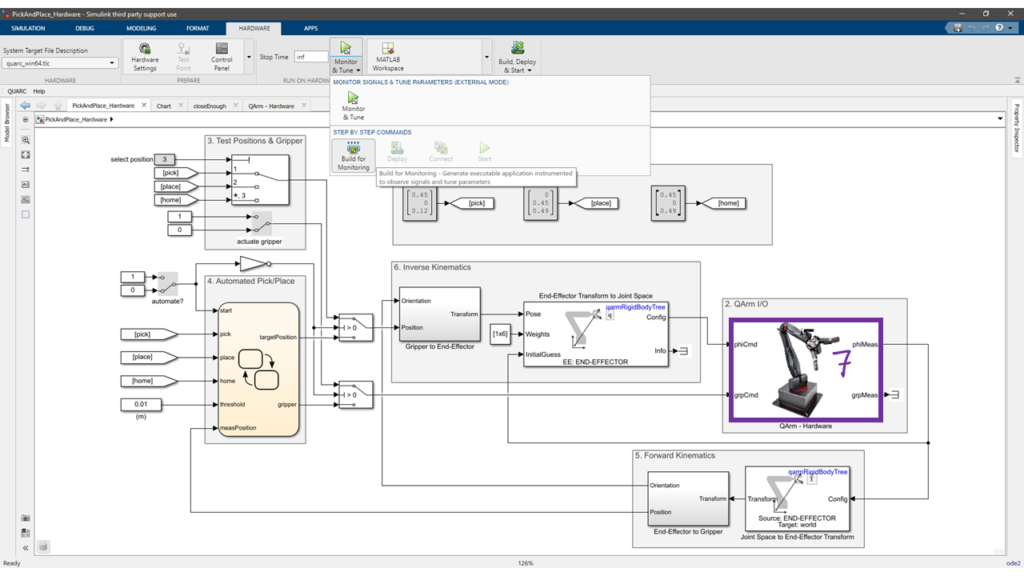Open Hardware Settings in the ribbon
Image resolution: width=1024 pixels, height=576 pixels.
pos(145,57)
